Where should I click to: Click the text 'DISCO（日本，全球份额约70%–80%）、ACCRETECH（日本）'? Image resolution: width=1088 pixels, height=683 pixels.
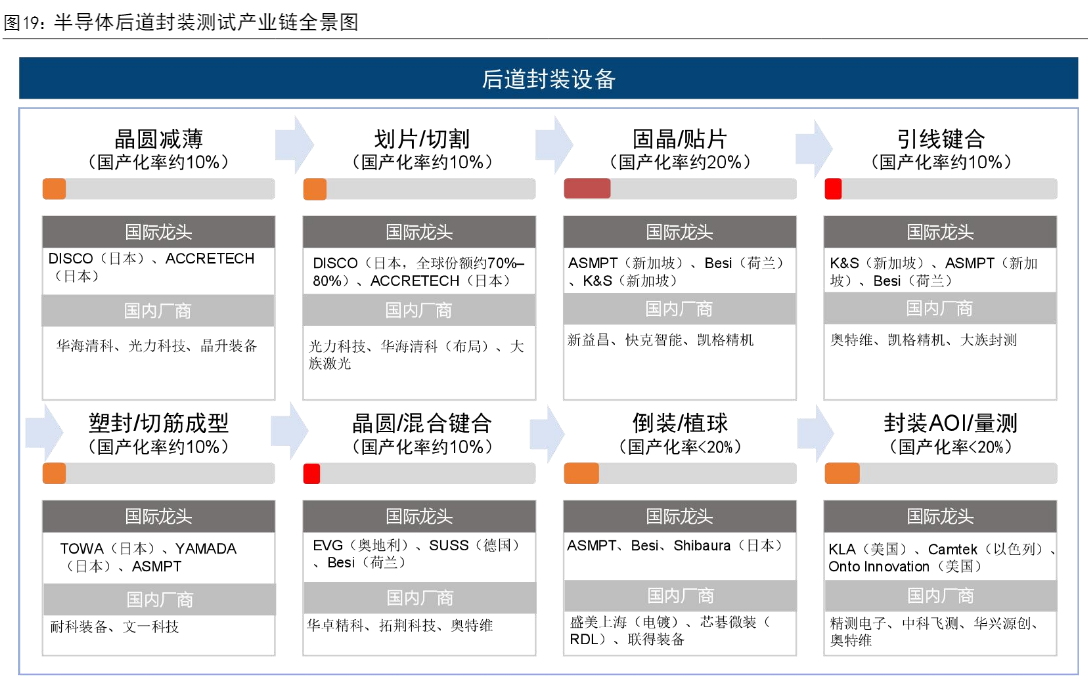(x=418, y=272)
